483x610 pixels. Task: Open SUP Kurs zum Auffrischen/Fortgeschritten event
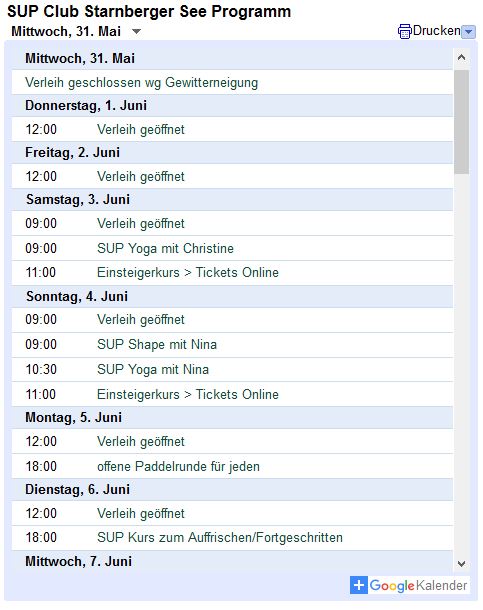[x=220, y=537]
